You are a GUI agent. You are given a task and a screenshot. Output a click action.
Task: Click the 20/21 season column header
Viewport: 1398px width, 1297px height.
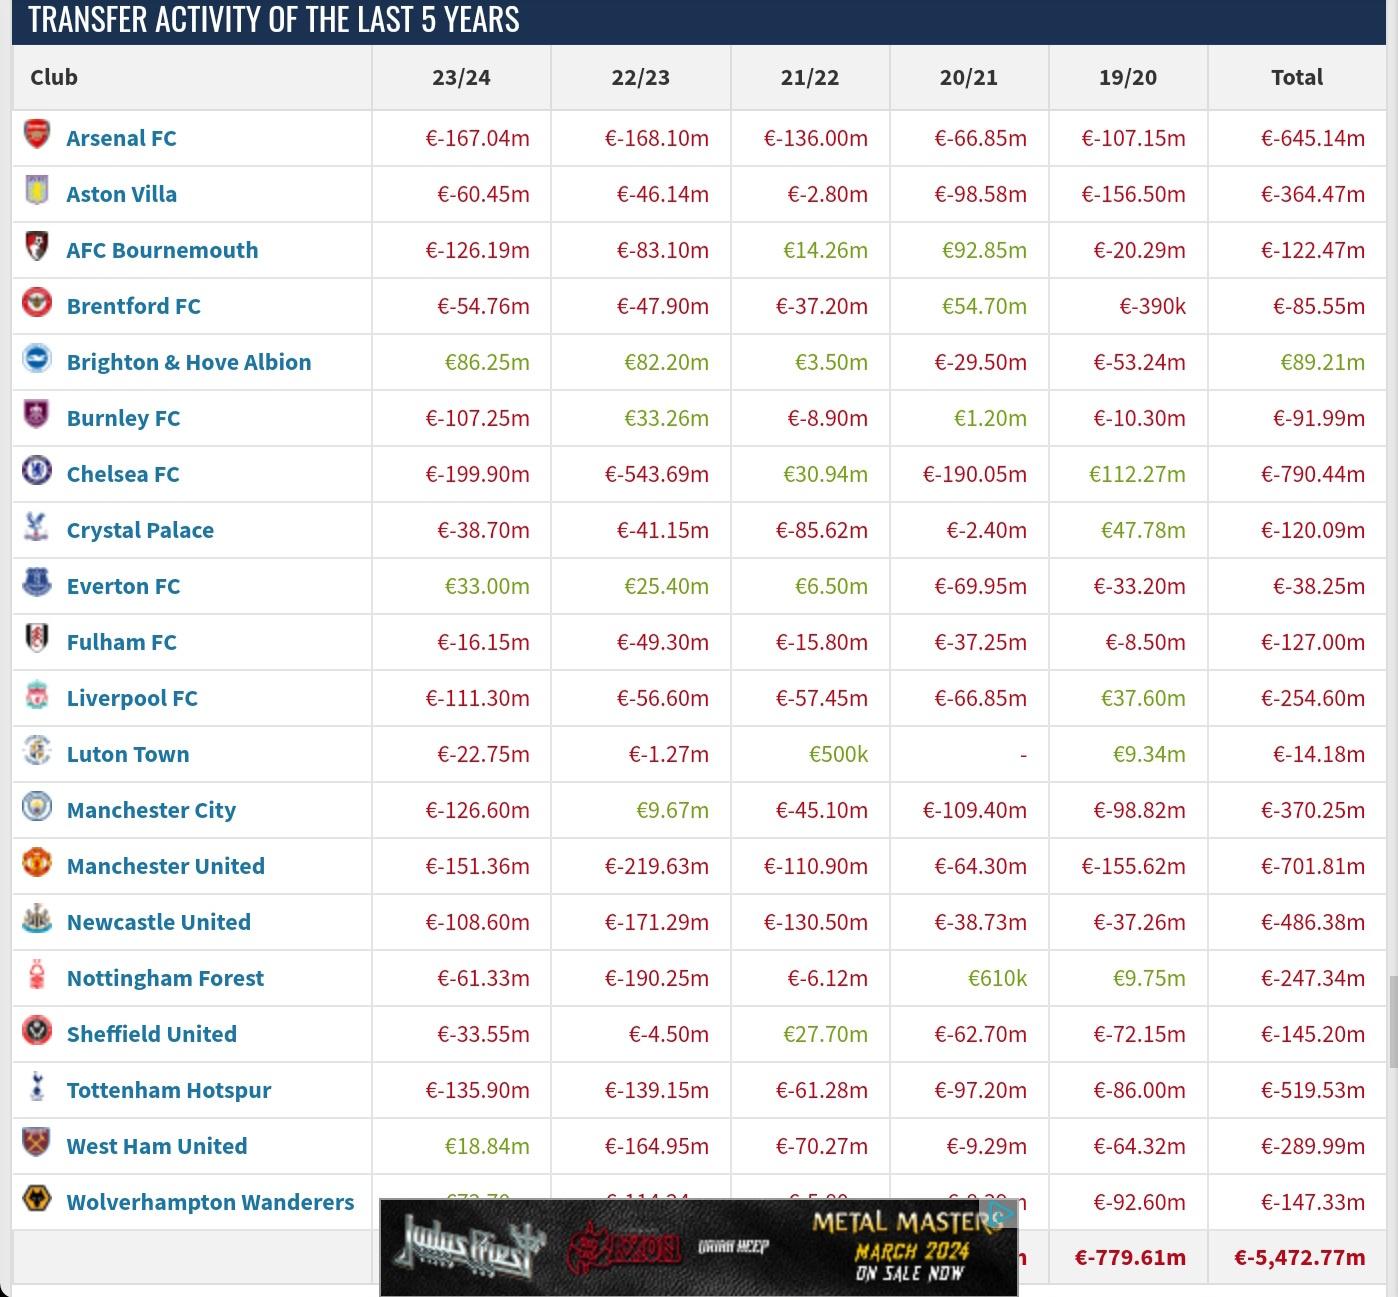pyautogui.click(x=969, y=77)
